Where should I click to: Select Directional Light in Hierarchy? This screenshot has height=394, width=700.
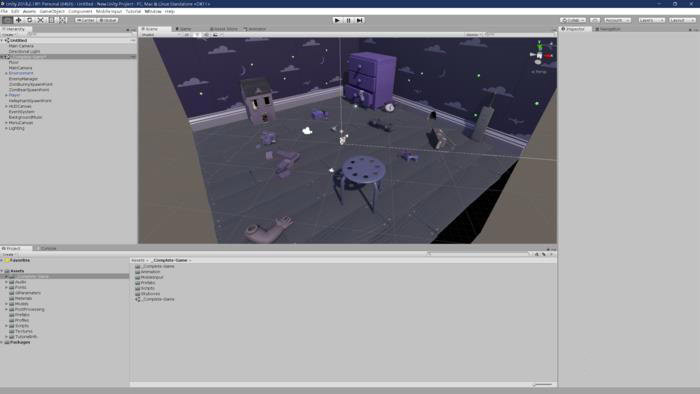click(x=25, y=51)
